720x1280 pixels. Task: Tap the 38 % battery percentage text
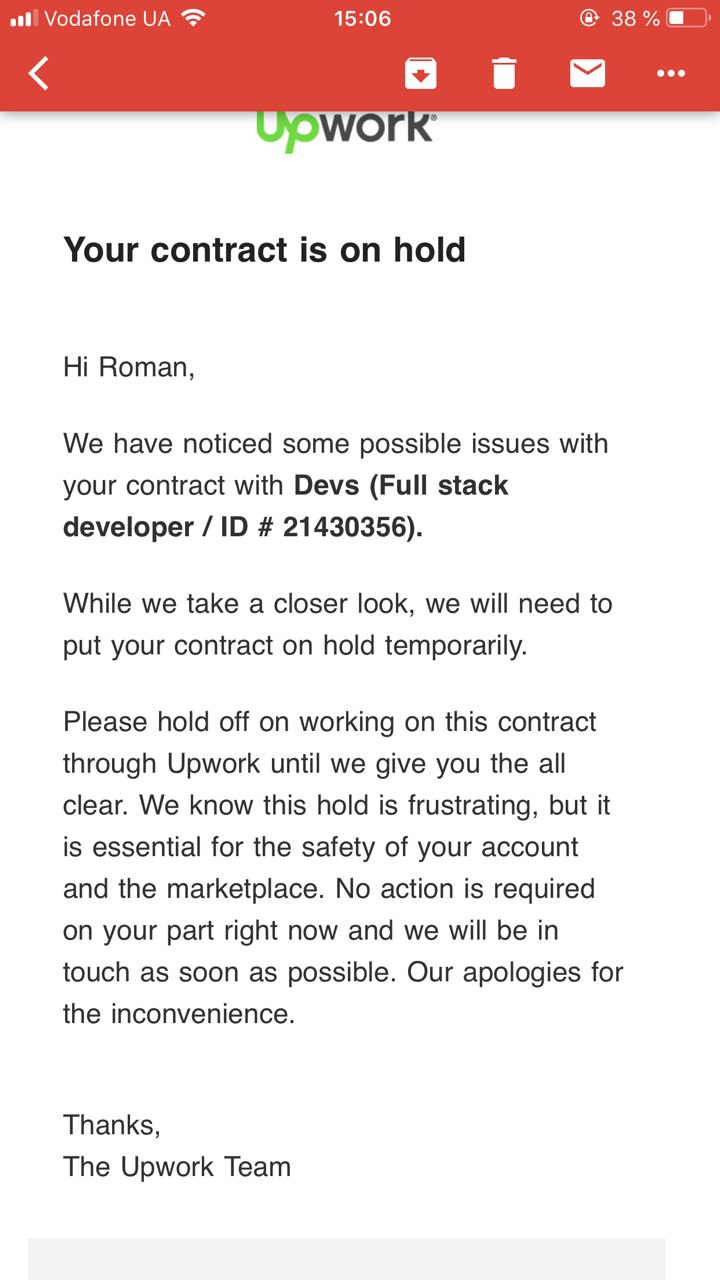coord(635,18)
